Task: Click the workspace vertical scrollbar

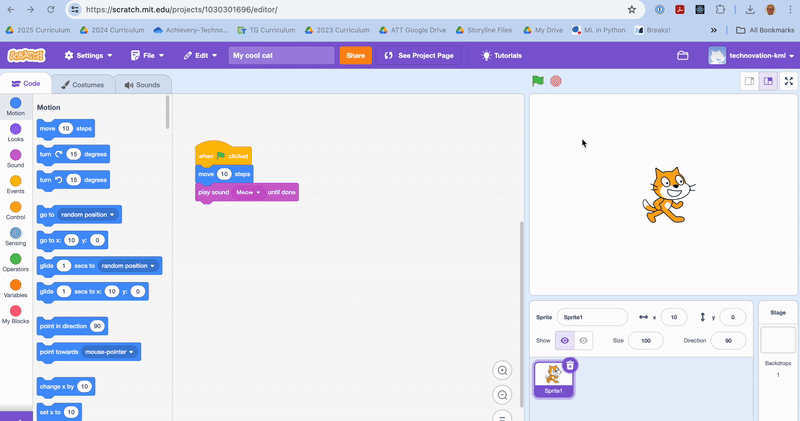Action: pyautogui.click(x=521, y=314)
